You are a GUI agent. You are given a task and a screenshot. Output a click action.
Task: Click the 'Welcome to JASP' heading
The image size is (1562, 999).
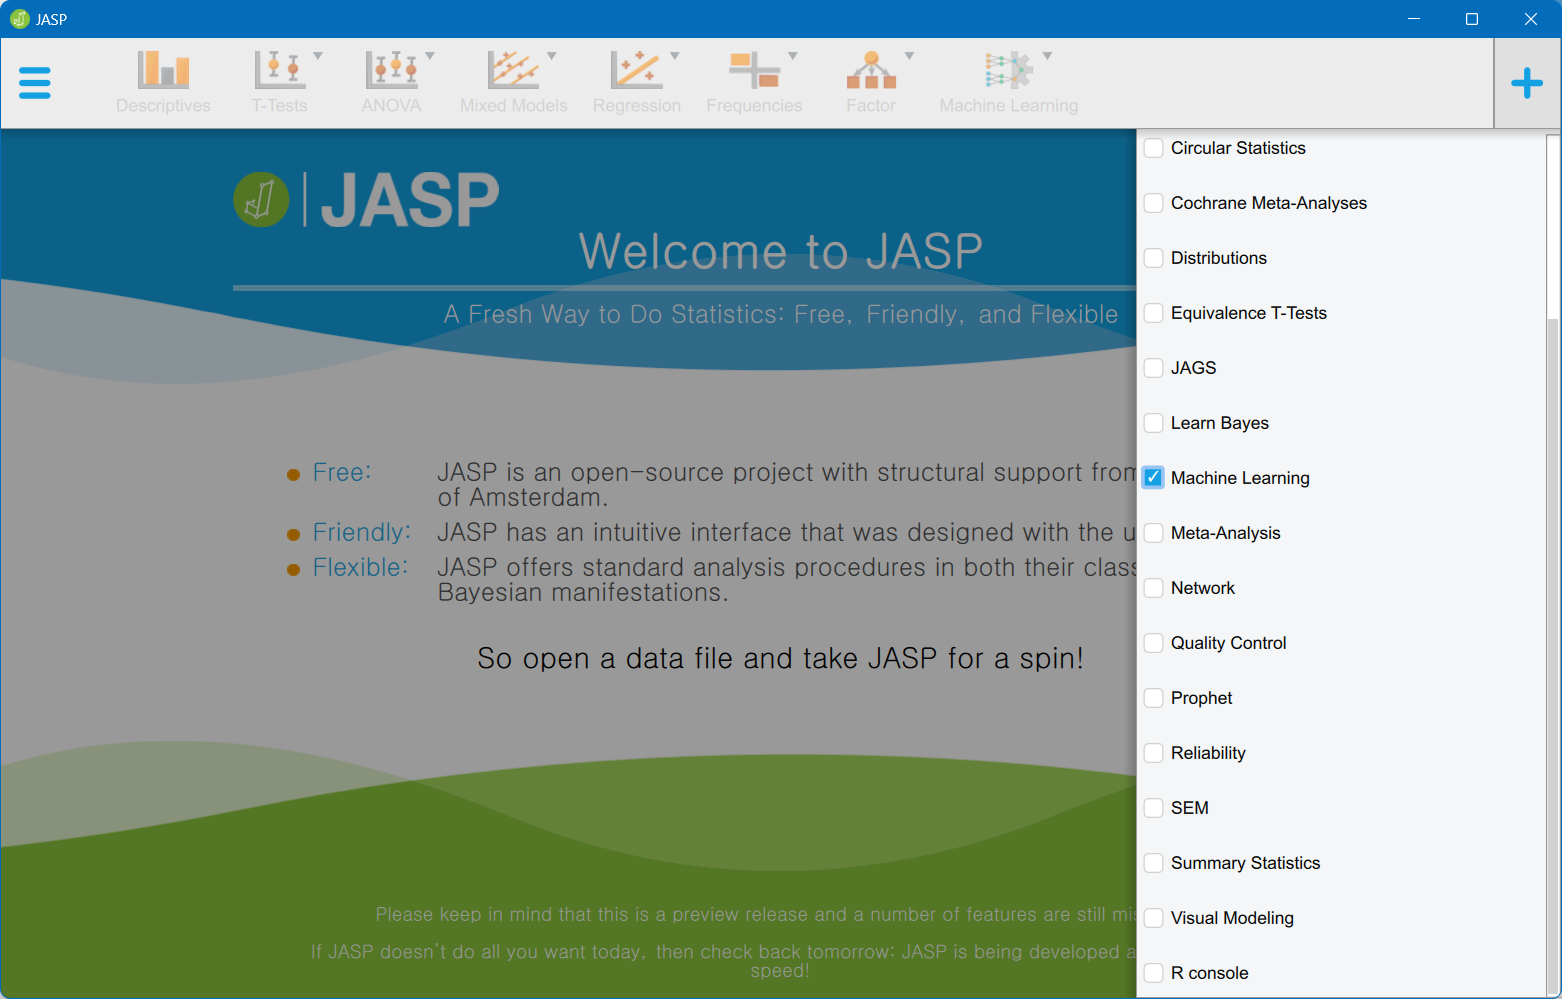(x=780, y=251)
